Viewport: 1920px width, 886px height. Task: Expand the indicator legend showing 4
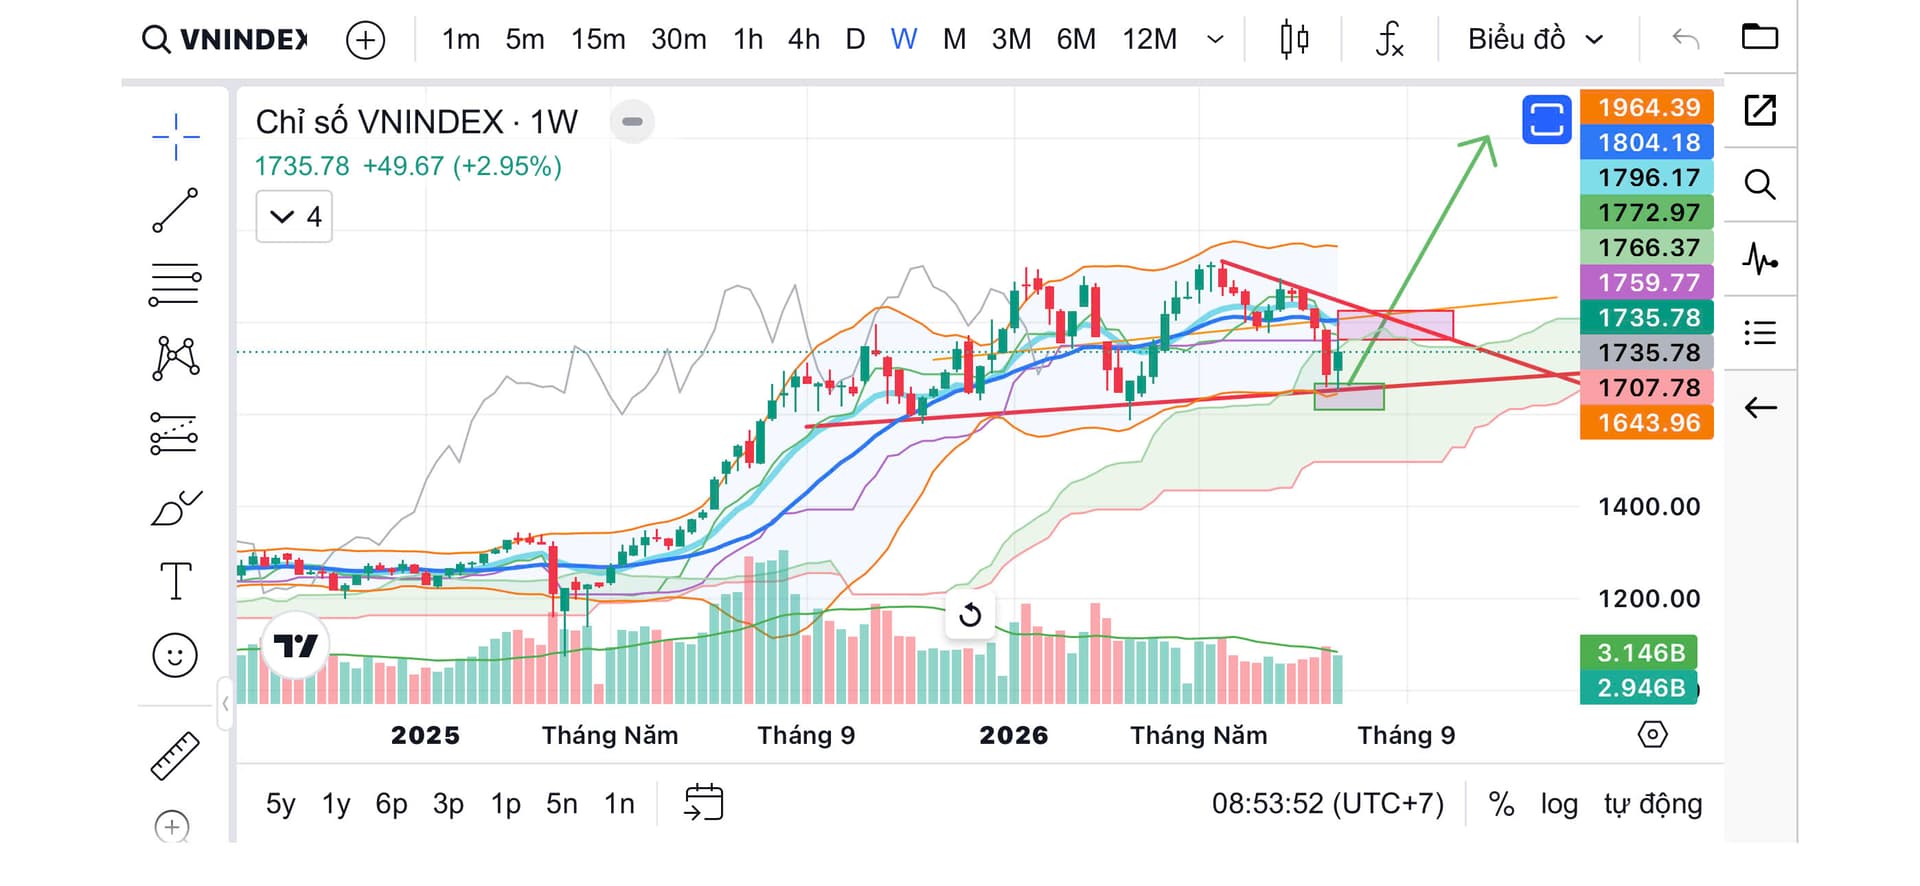pyautogui.click(x=294, y=217)
